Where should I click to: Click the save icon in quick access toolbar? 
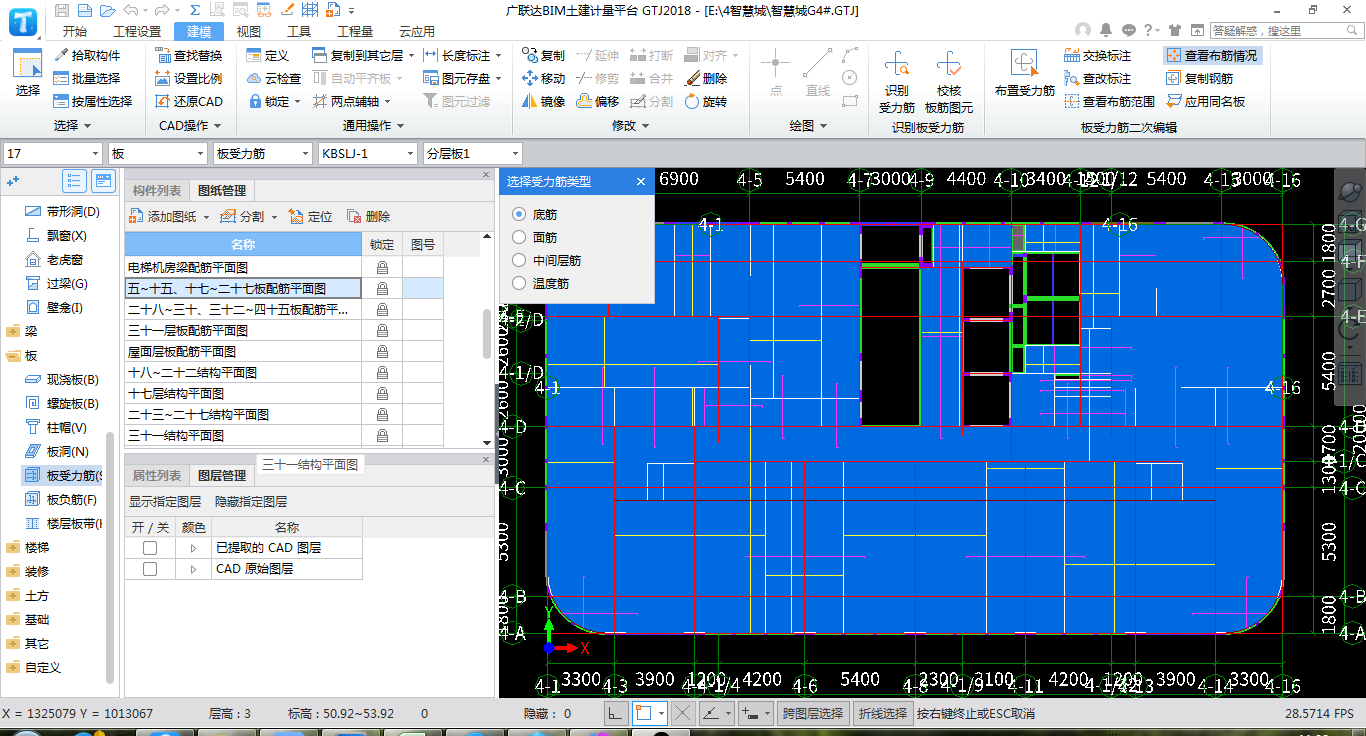click(x=62, y=10)
